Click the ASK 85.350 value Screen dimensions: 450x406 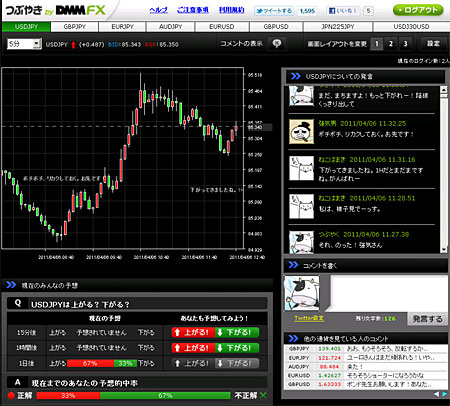[168, 44]
